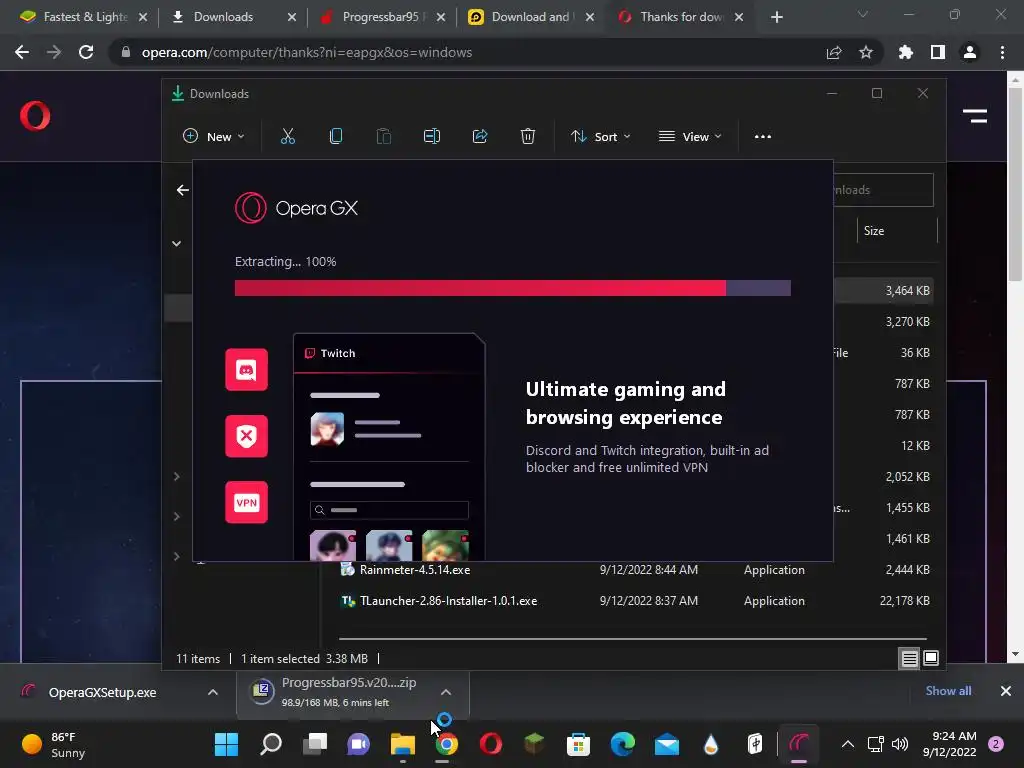Viewport: 1024px width, 768px height.
Task: Open the New dropdown button
Action: click(x=214, y=136)
